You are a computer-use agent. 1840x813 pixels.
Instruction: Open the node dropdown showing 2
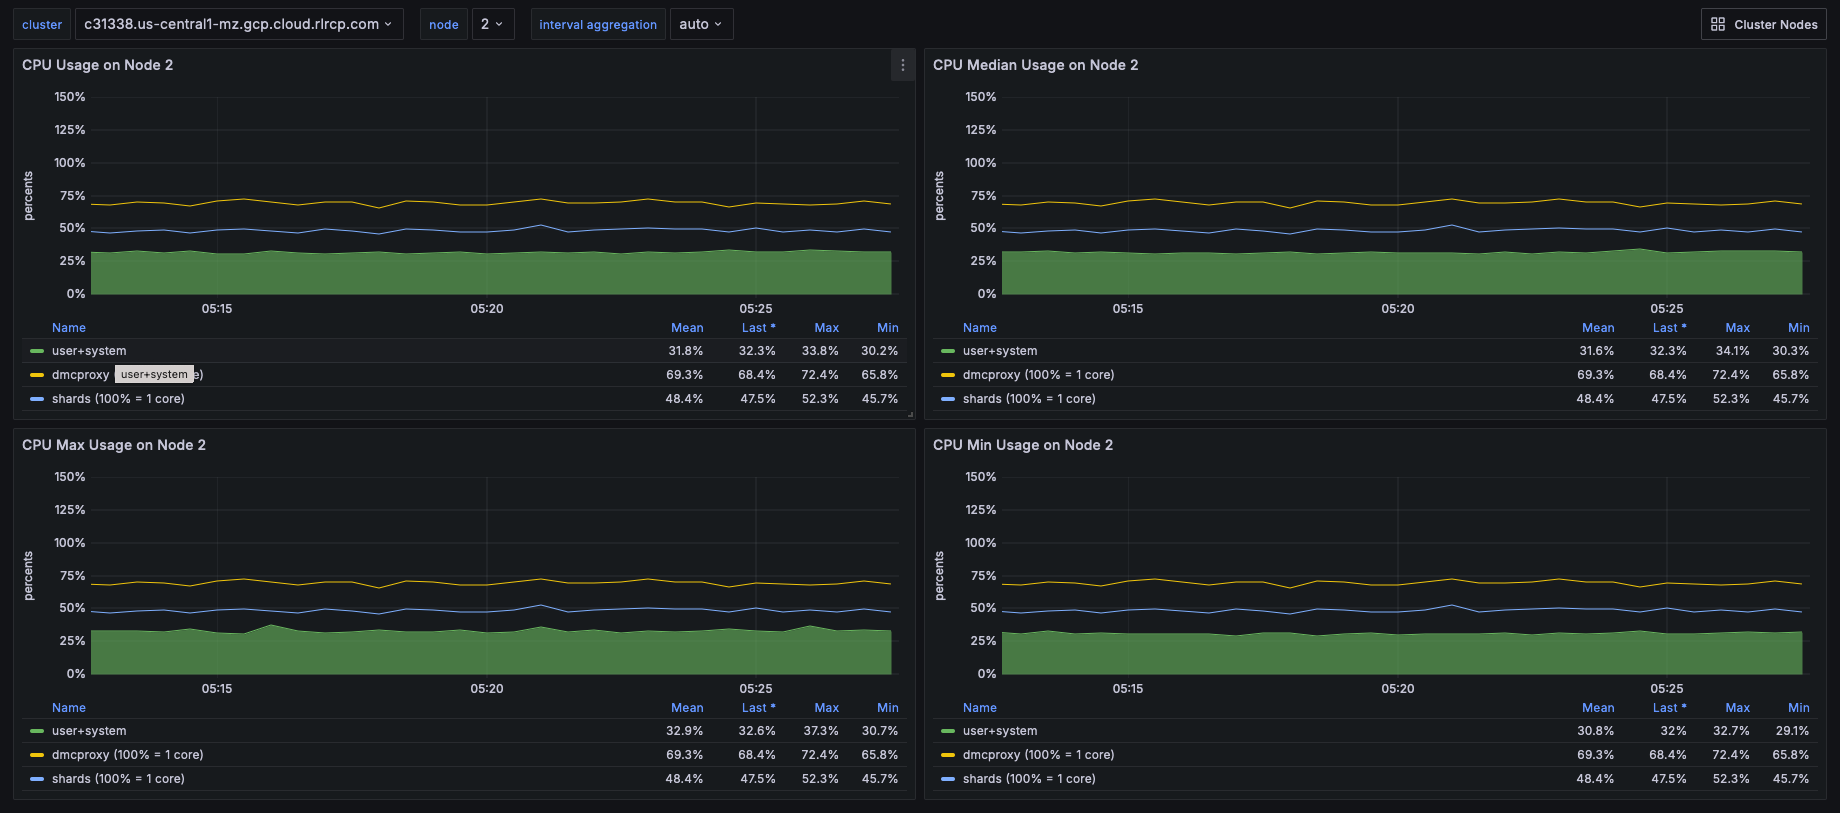tap(492, 24)
